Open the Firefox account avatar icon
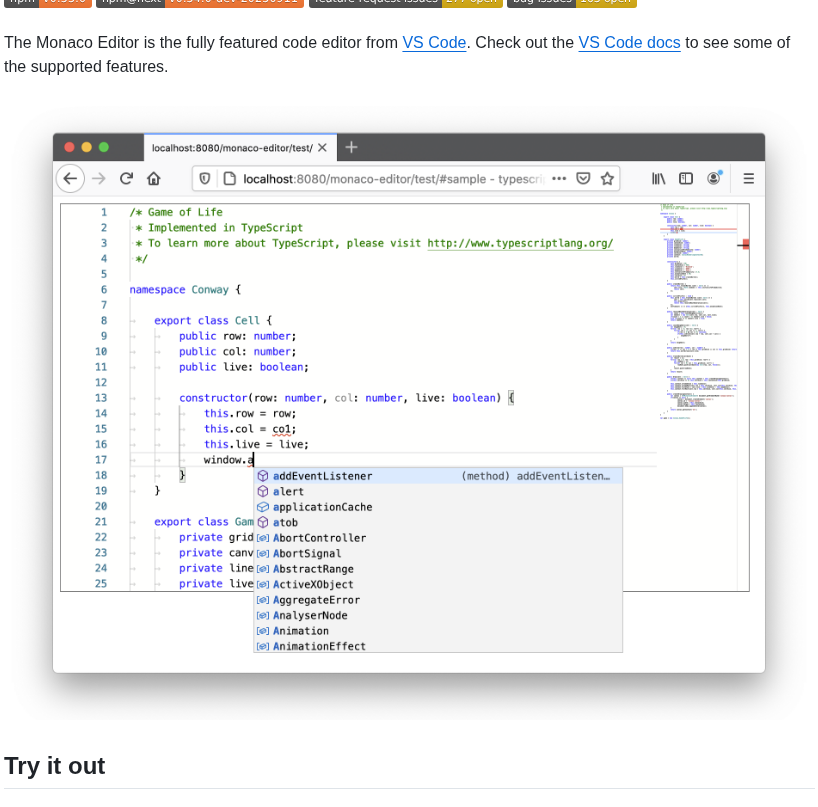The width and height of the screenshot is (818, 807). (x=714, y=178)
